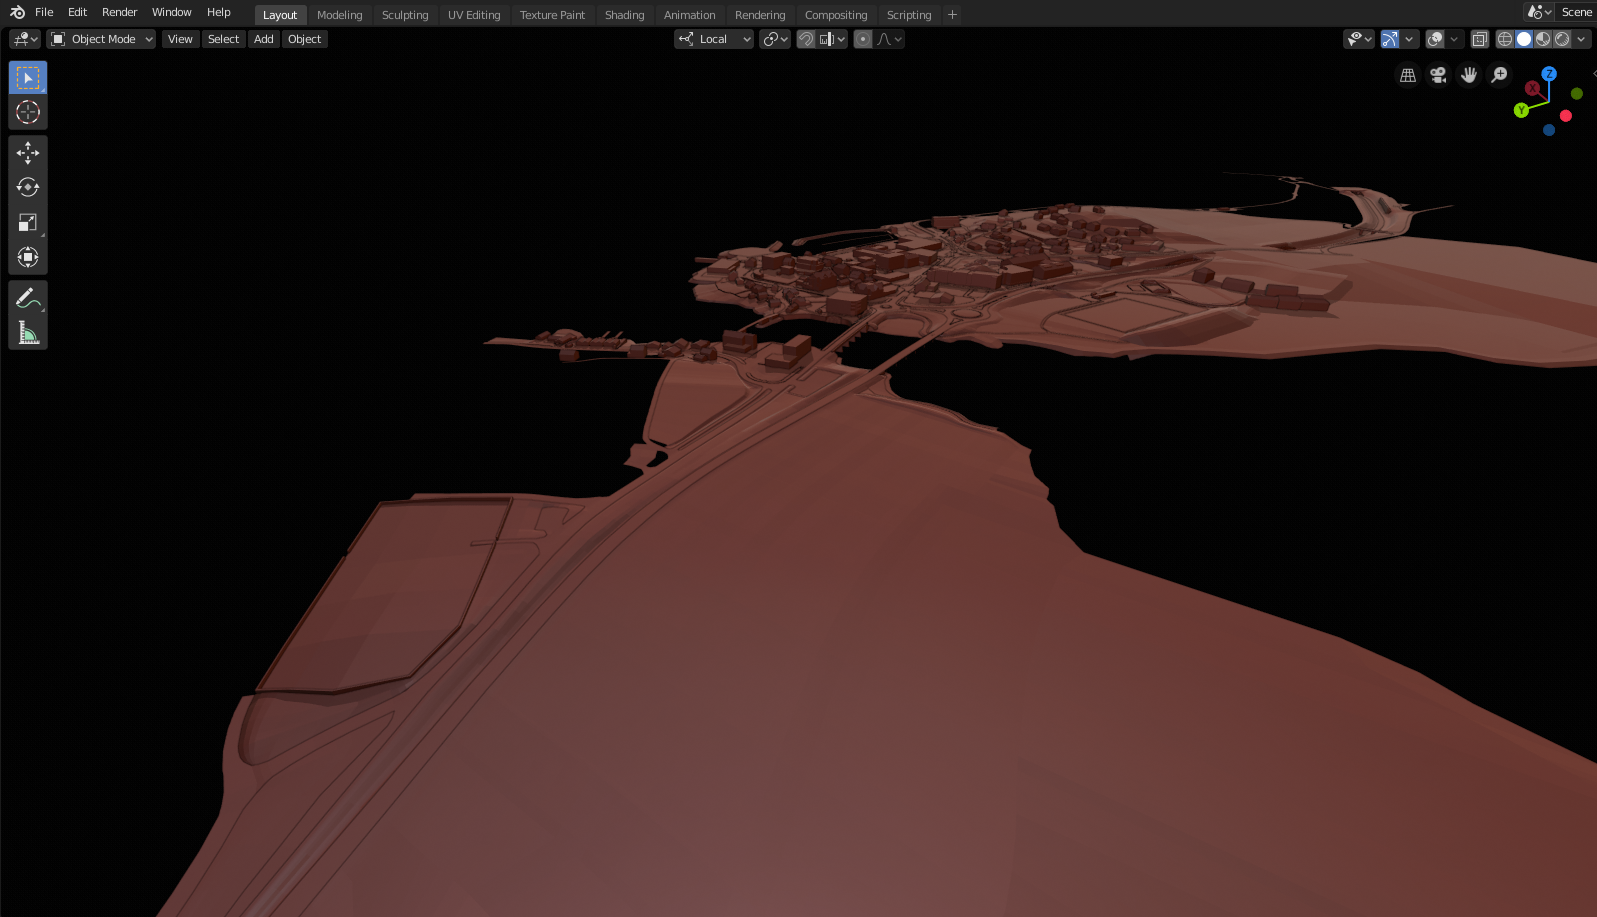Open Local transform orientation dropdown
This screenshot has width=1597, height=917.
(714, 39)
